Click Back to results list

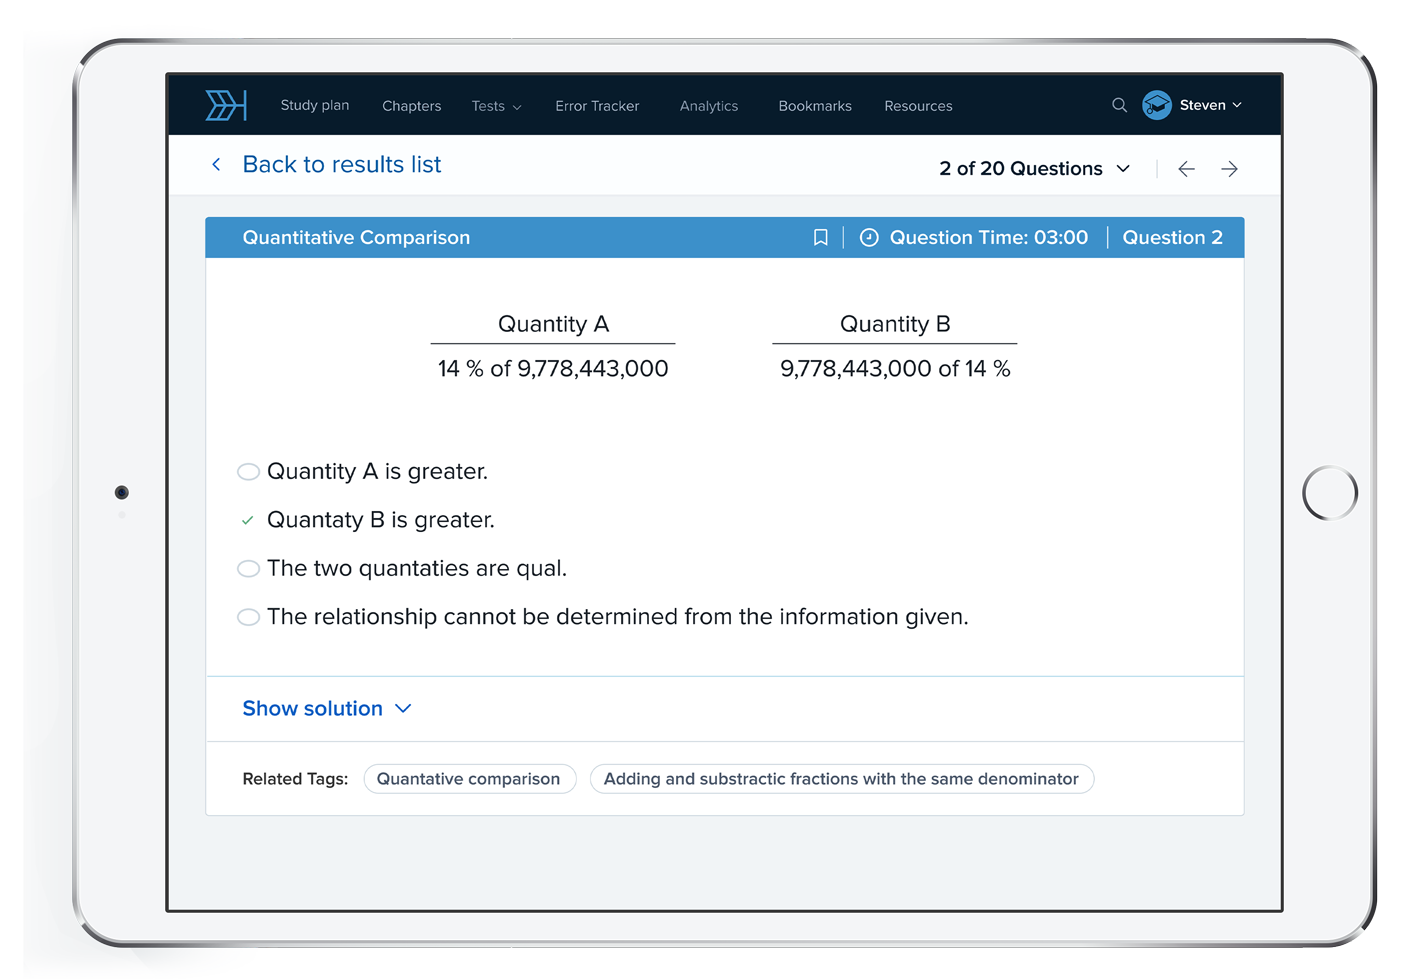(342, 164)
